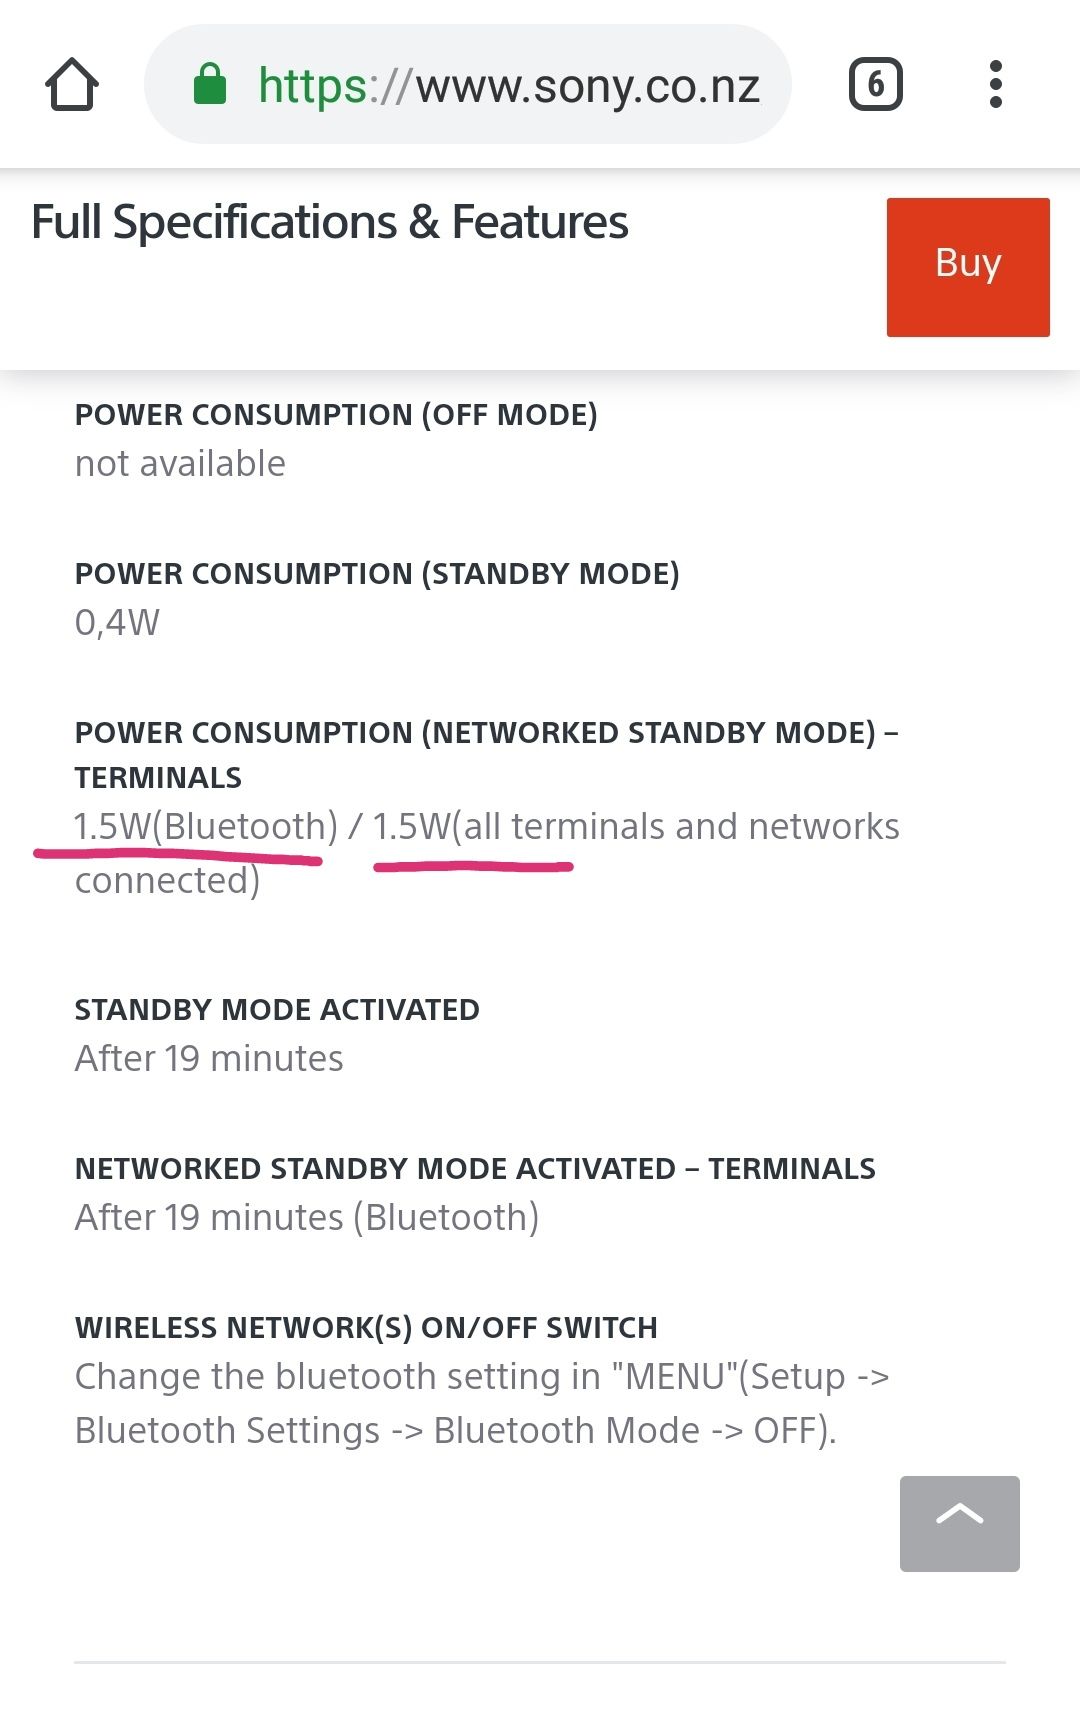Tap the "not available" value text
This screenshot has height=1719, width=1080.
point(180,464)
